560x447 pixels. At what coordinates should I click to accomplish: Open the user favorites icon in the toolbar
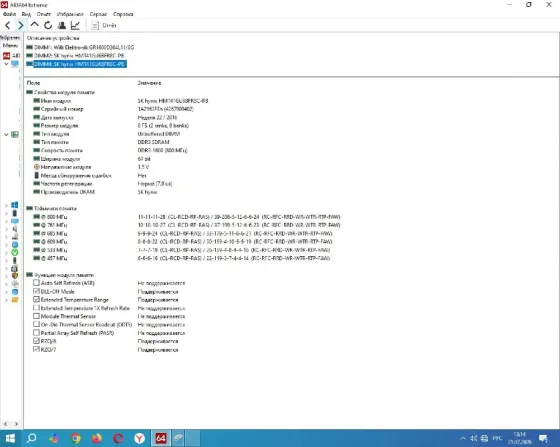click(x=62, y=25)
